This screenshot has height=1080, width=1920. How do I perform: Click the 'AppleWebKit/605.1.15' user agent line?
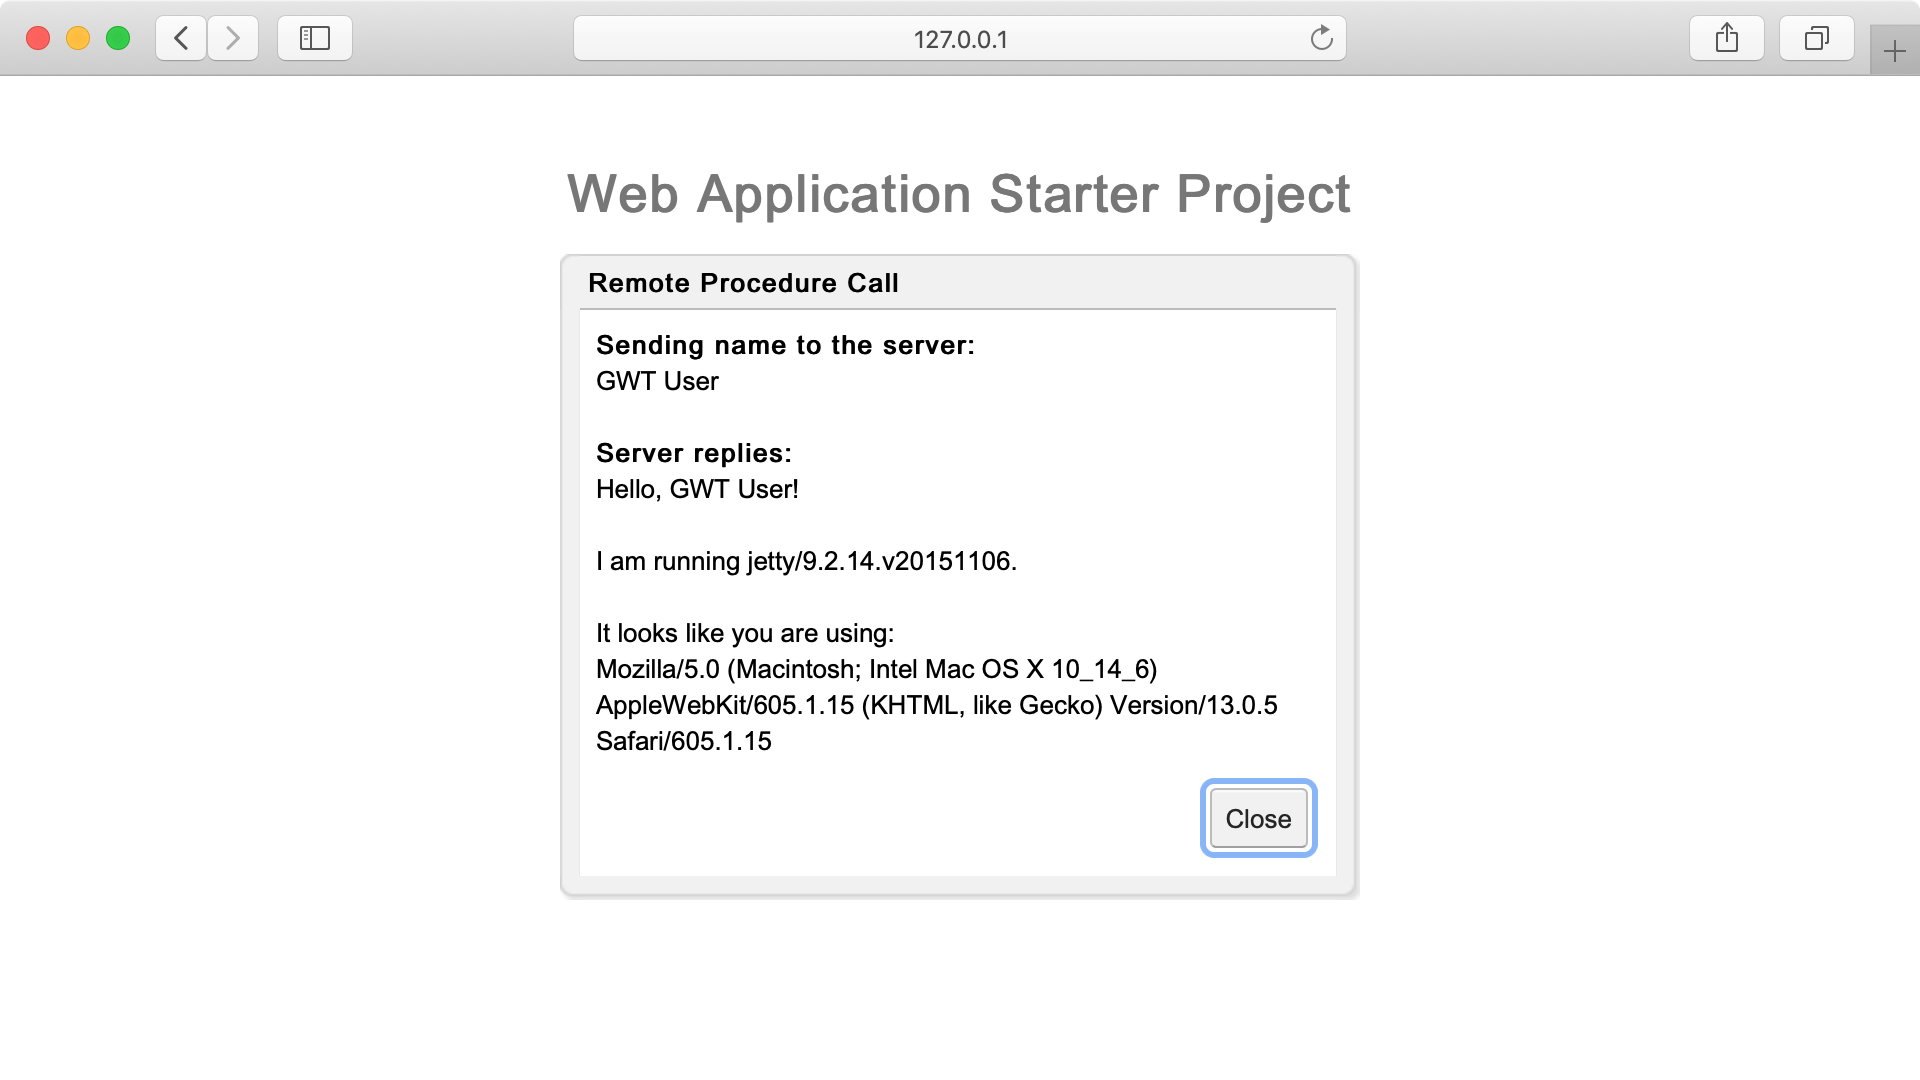[x=937, y=705]
